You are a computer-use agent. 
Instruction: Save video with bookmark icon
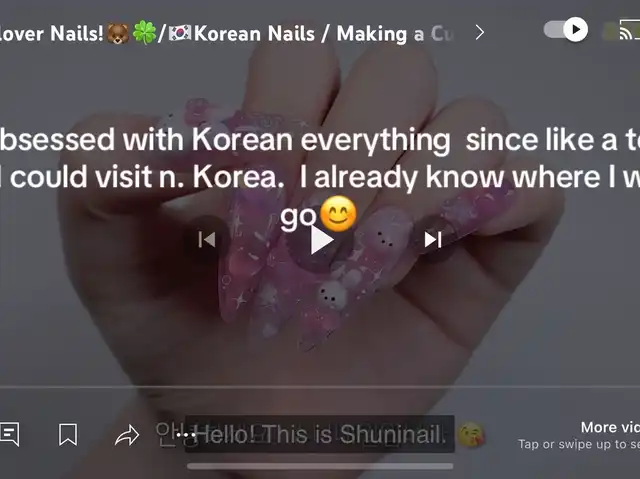click(x=68, y=435)
